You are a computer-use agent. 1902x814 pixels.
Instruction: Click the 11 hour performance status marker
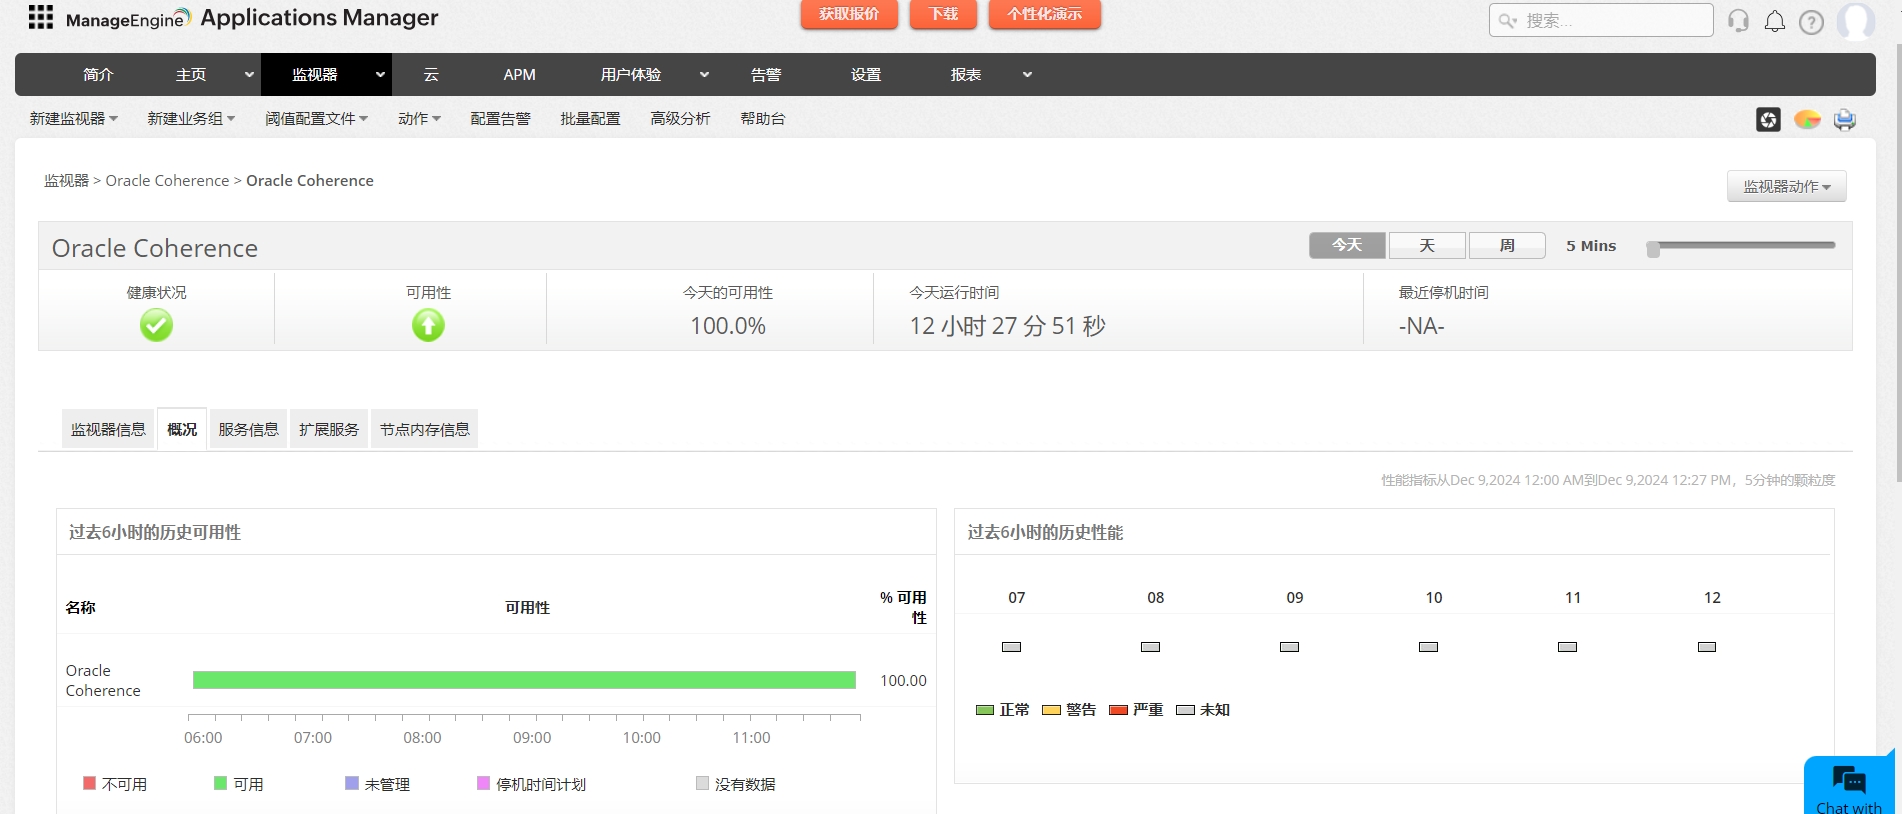1567,647
